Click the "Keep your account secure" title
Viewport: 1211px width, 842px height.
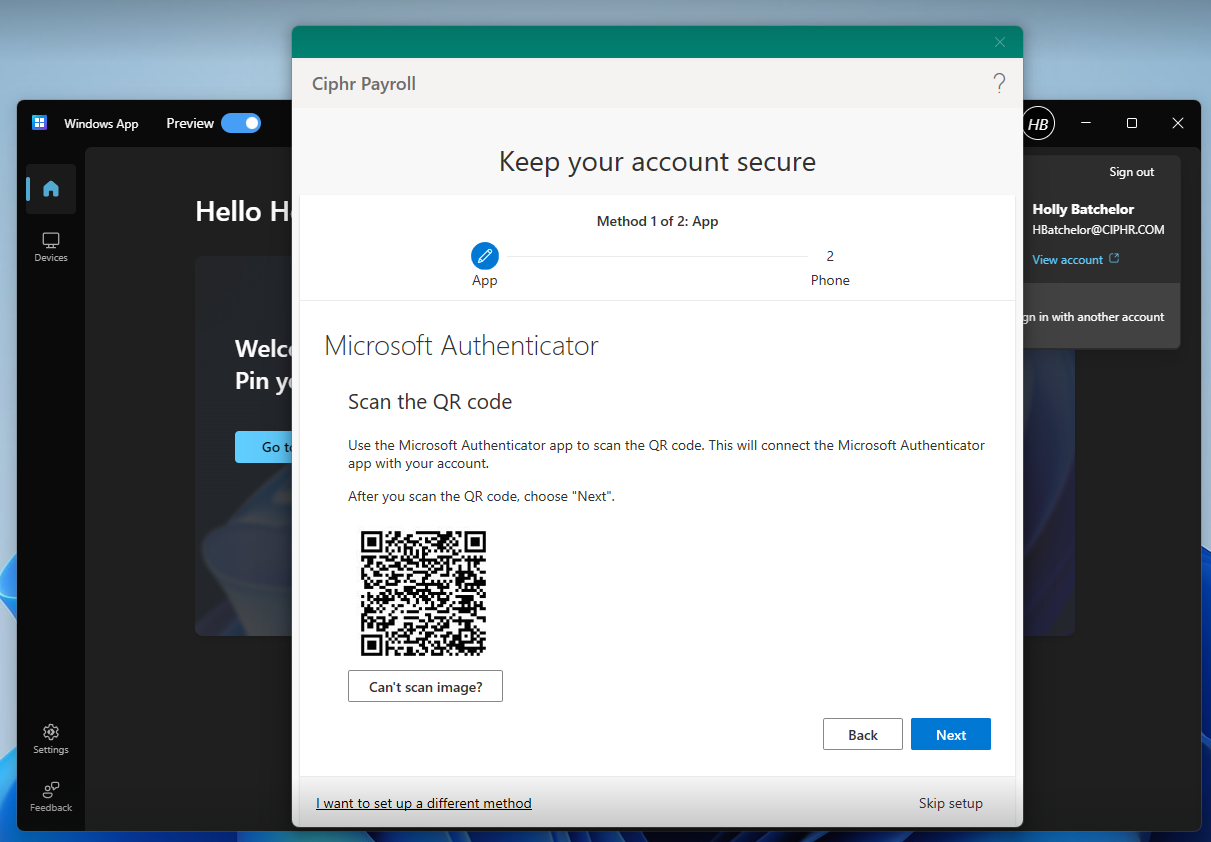657,162
